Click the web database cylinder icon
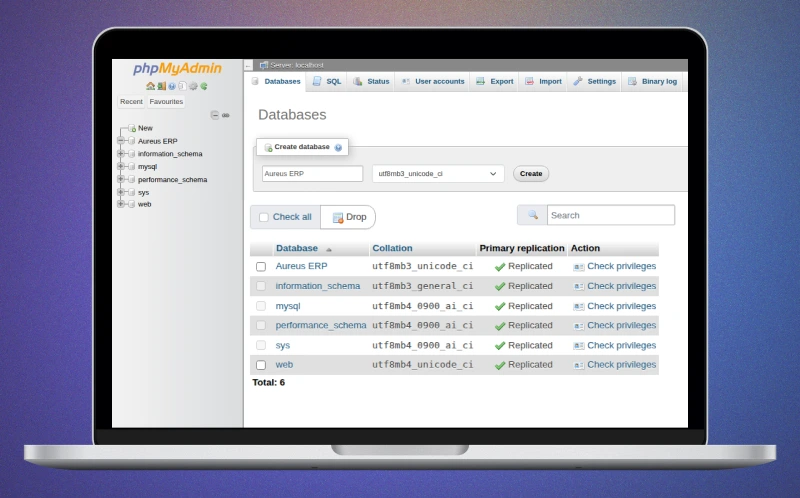This screenshot has height=498, width=800. (132, 204)
